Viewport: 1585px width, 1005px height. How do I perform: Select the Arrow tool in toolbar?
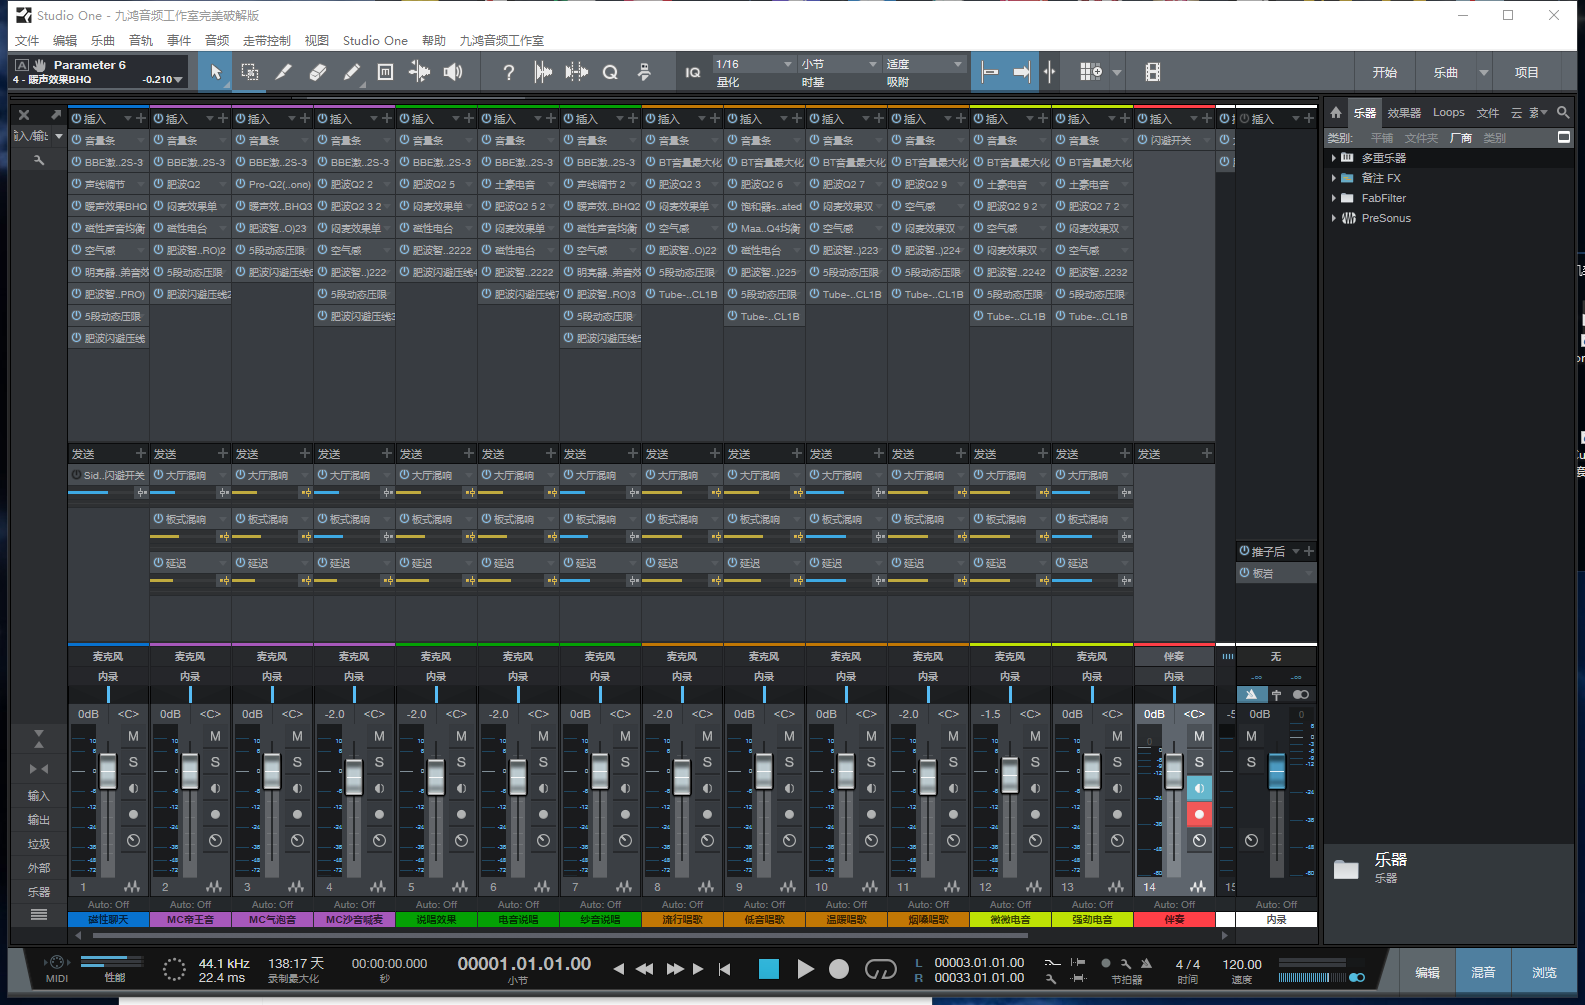click(216, 72)
